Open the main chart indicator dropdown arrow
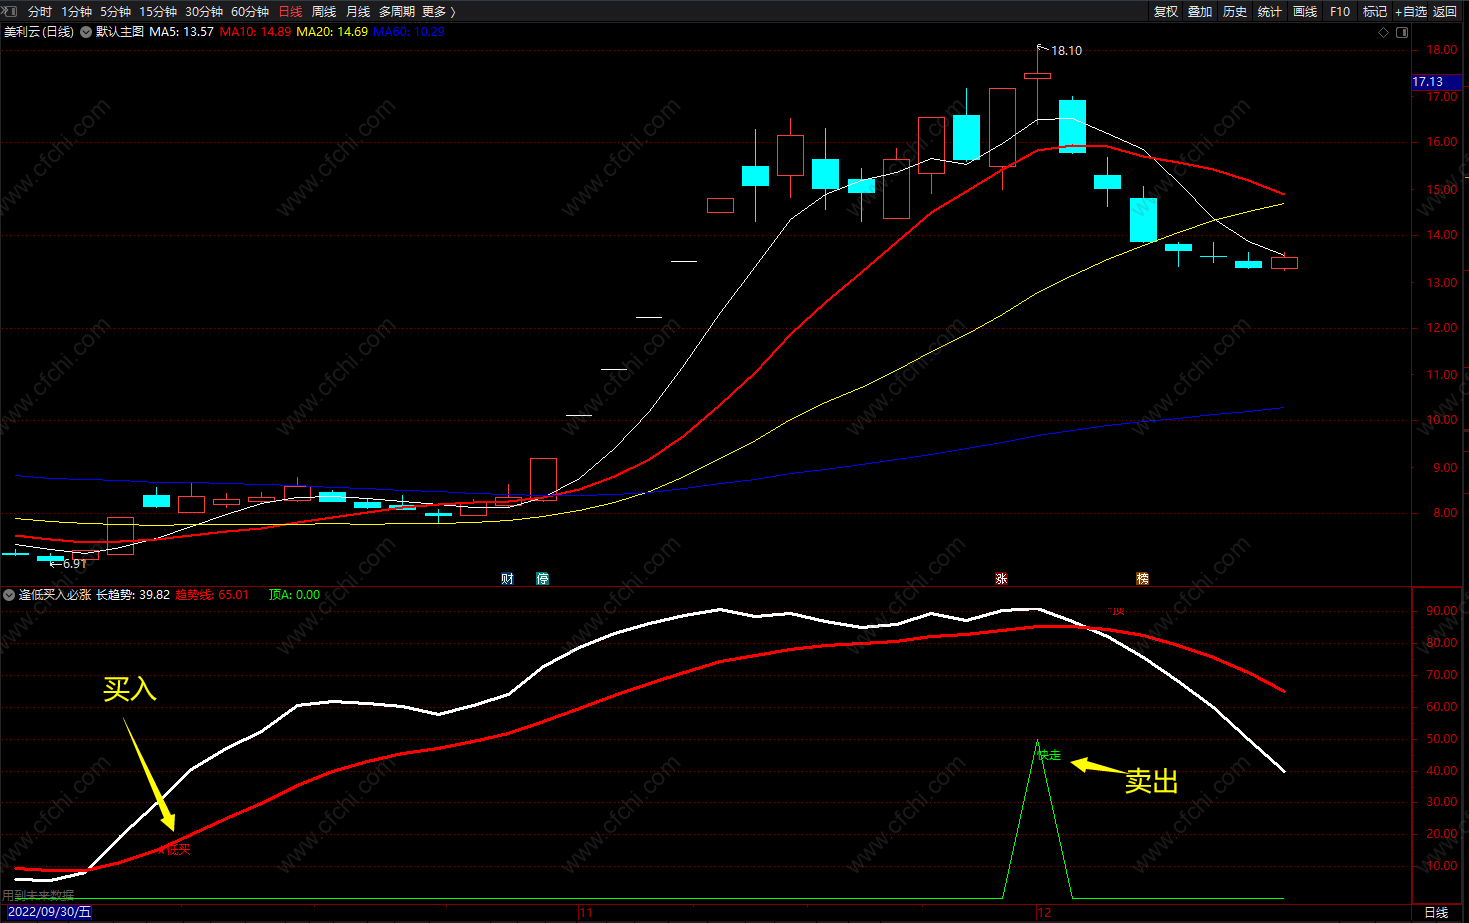 point(86,32)
